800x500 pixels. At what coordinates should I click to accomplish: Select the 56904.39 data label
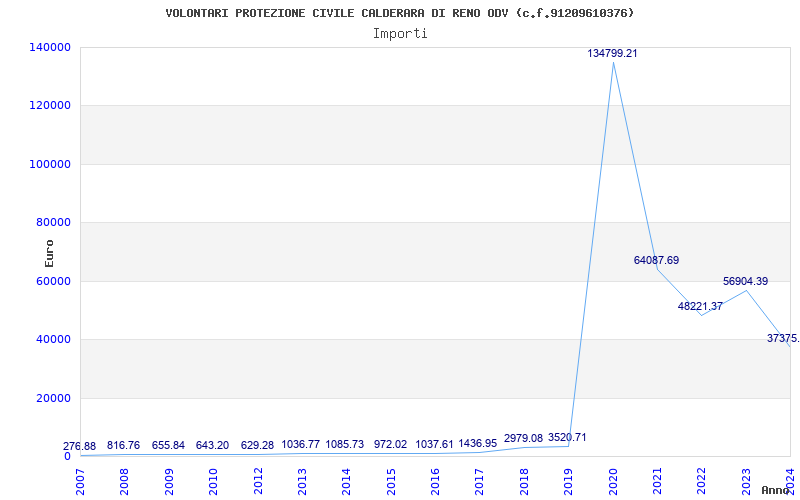(745, 281)
